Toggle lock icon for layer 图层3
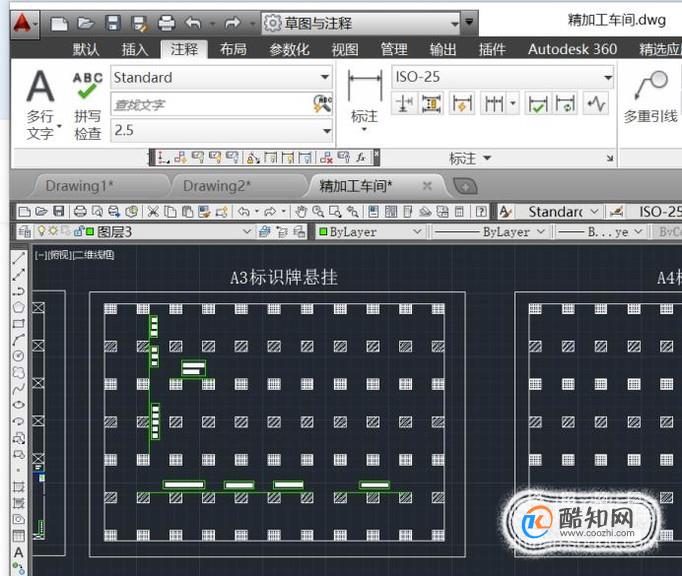This screenshot has width=682, height=576. click(79, 231)
